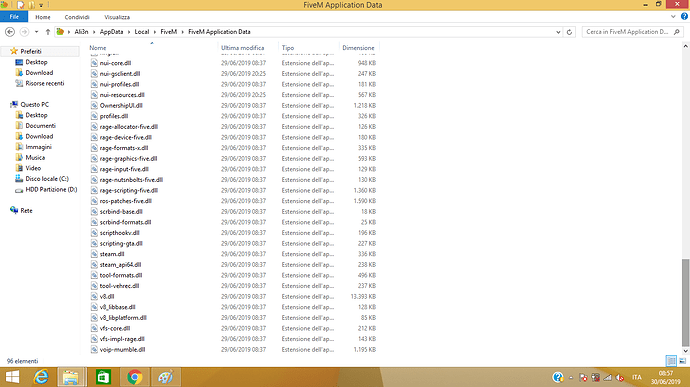
Task: Click the Ali3n breadcrumb segment
Action: point(81,32)
